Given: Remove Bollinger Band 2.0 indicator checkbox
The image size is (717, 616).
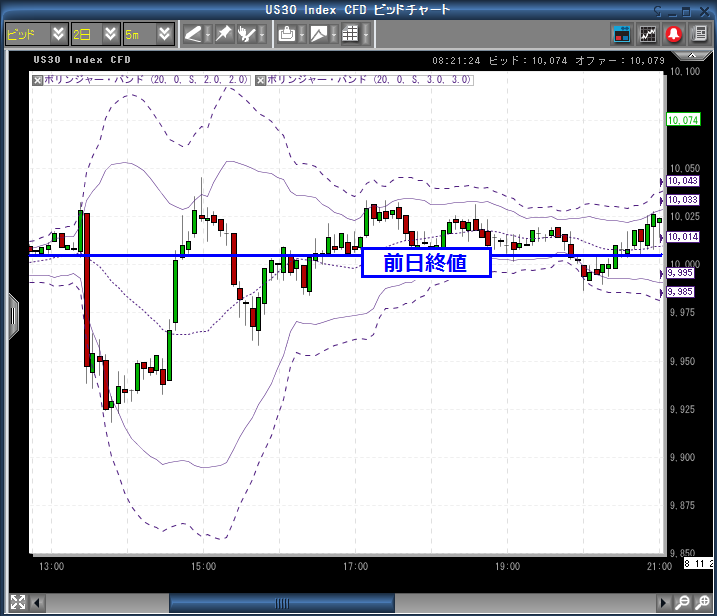Looking at the screenshot, I should tap(38, 78).
